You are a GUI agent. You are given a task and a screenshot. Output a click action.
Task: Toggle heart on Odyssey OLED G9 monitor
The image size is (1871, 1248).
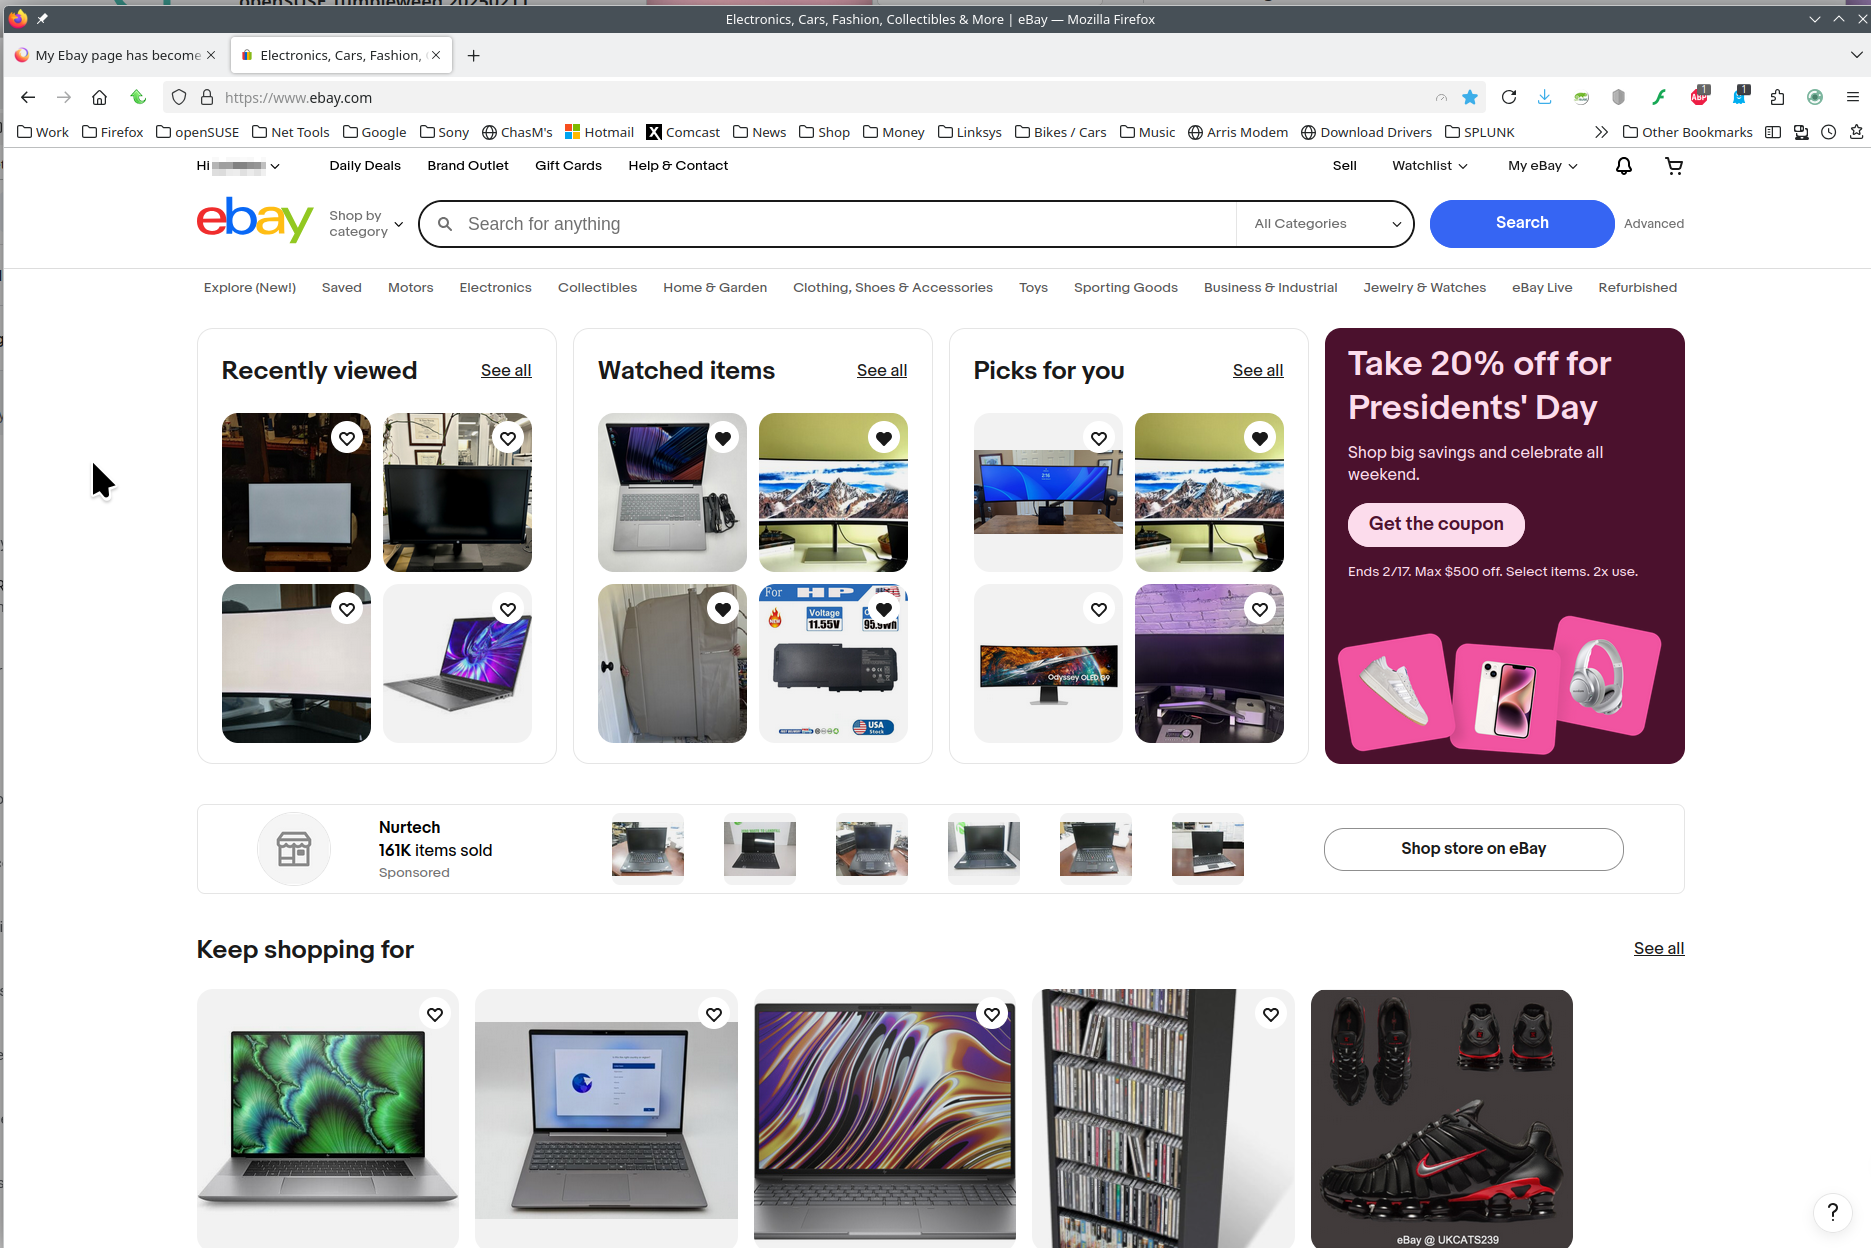coord(1098,609)
